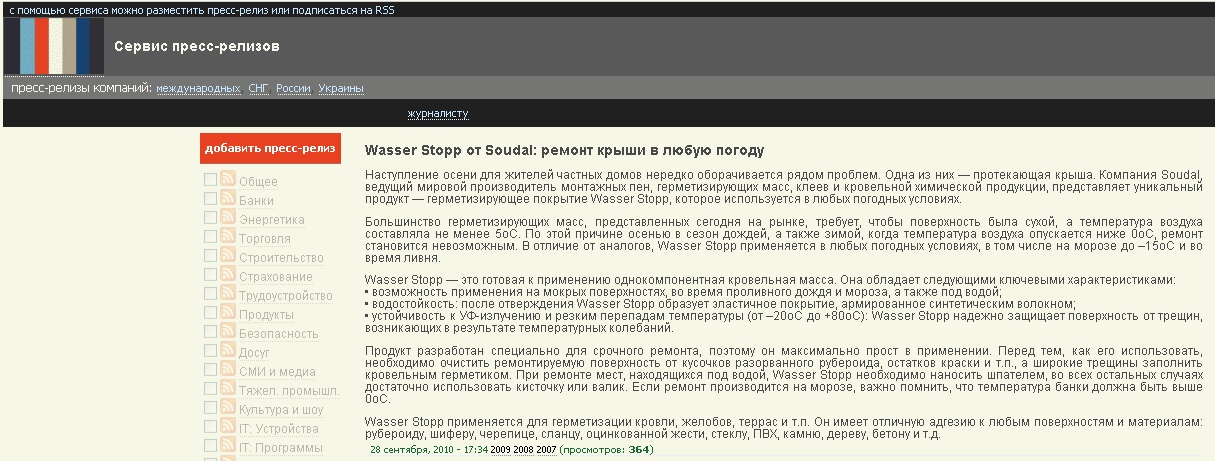Screen dimensions: 1215x461
Task: Check the Трудоустройство checkbox
Action: coord(211,294)
